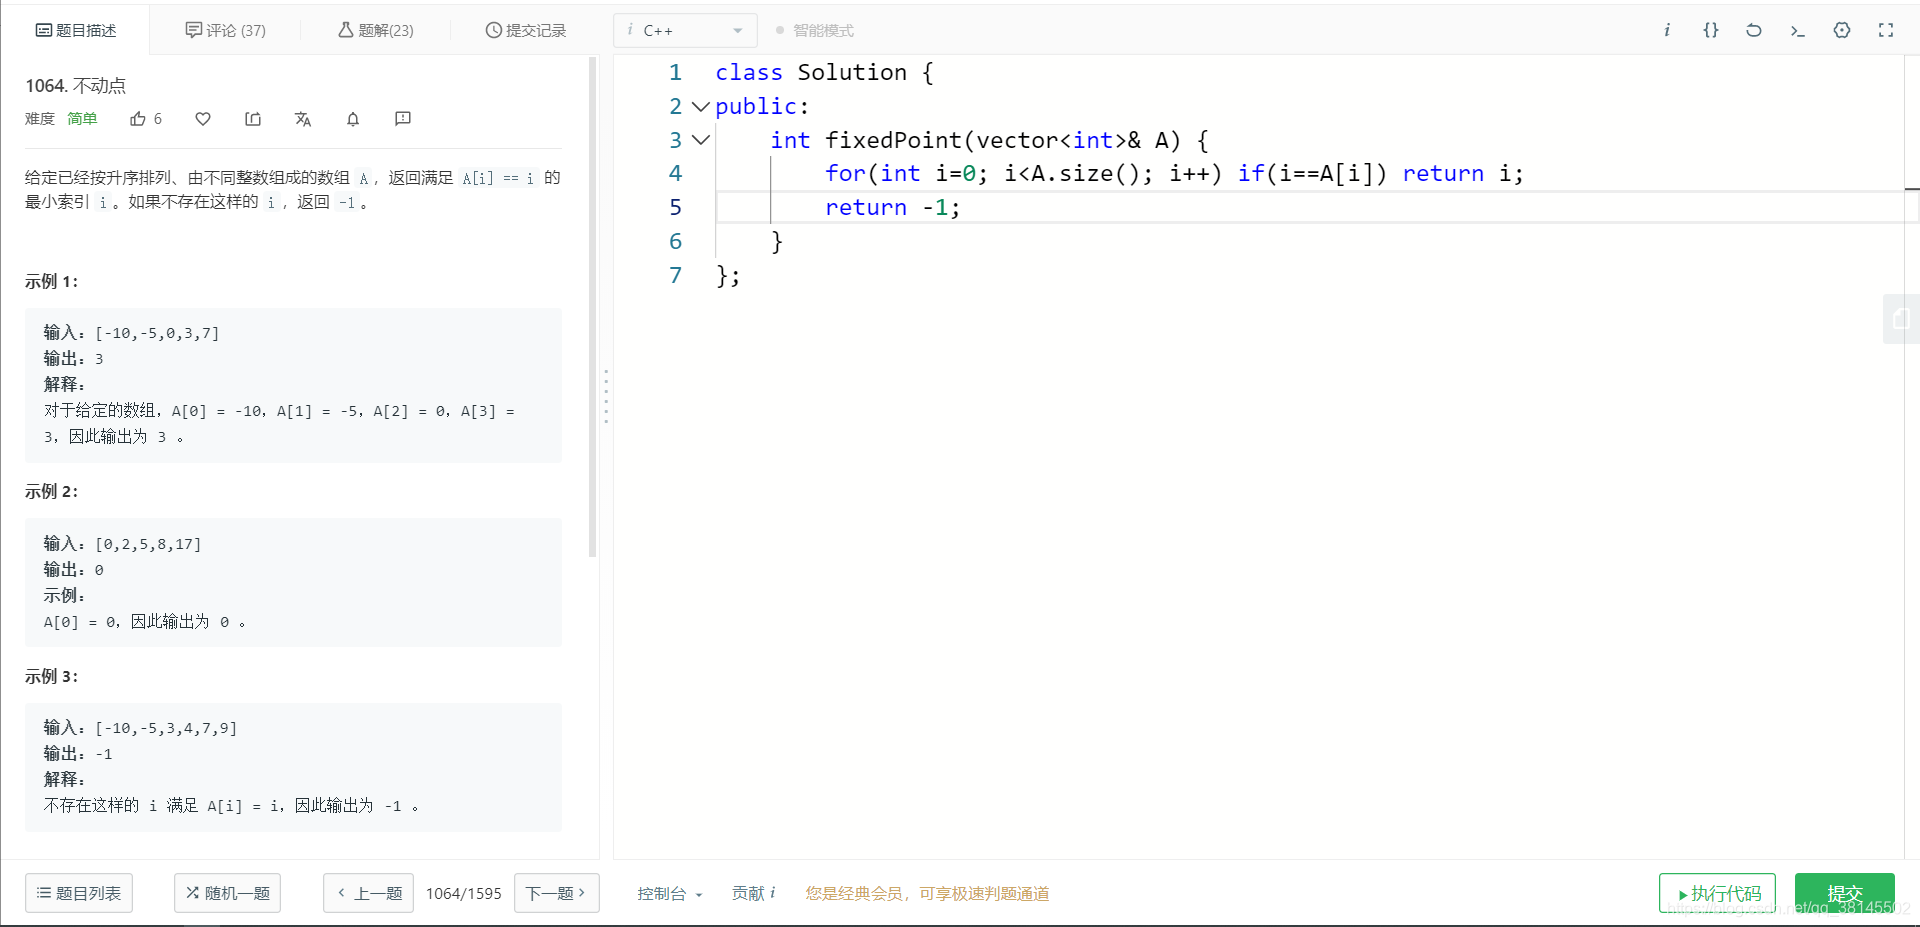Click example 1 input [-10,-5,0,3,7]
1920x927 pixels.
coord(157,333)
